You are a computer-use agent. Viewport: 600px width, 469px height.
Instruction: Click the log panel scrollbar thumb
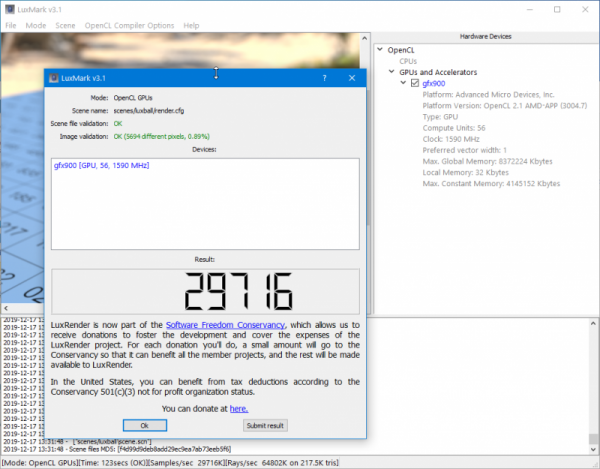593,438
